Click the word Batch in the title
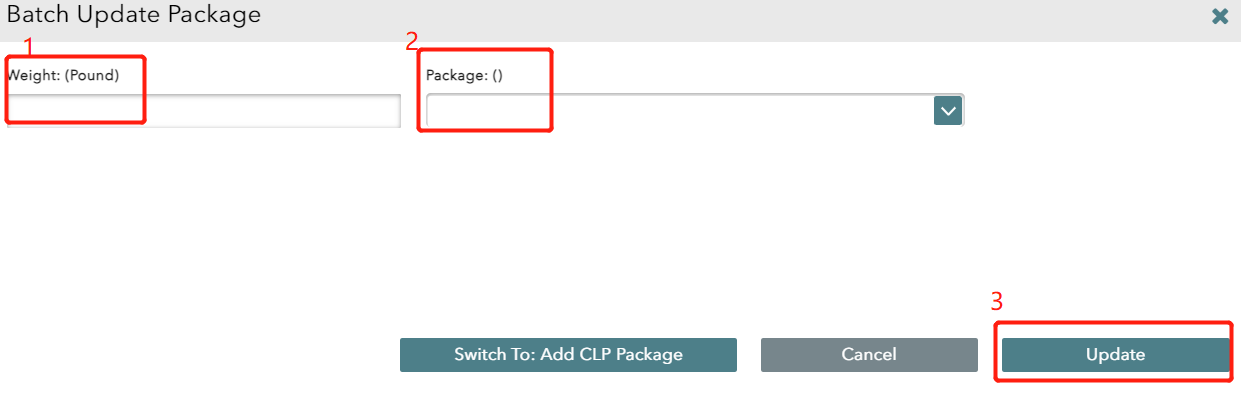Image resolution: width=1241 pixels, height=406 pixels. (x=37, y=14)
